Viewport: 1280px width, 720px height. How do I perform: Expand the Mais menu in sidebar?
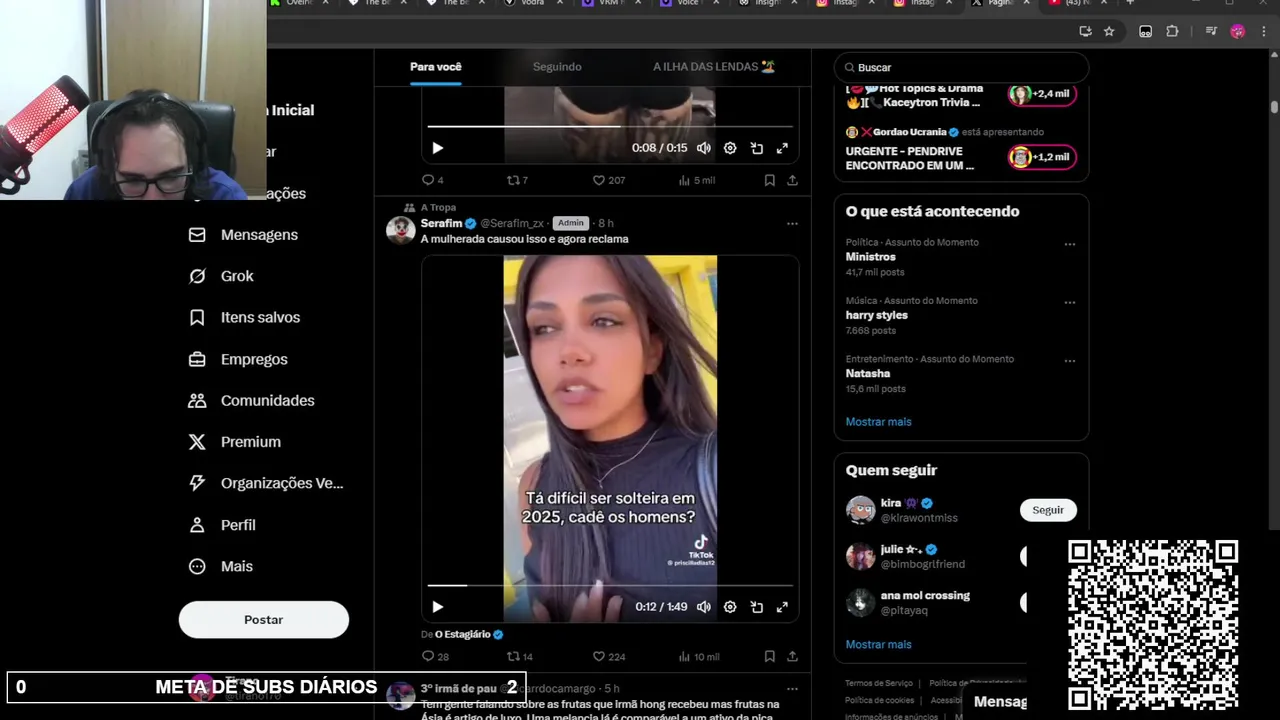click(221, 566)
